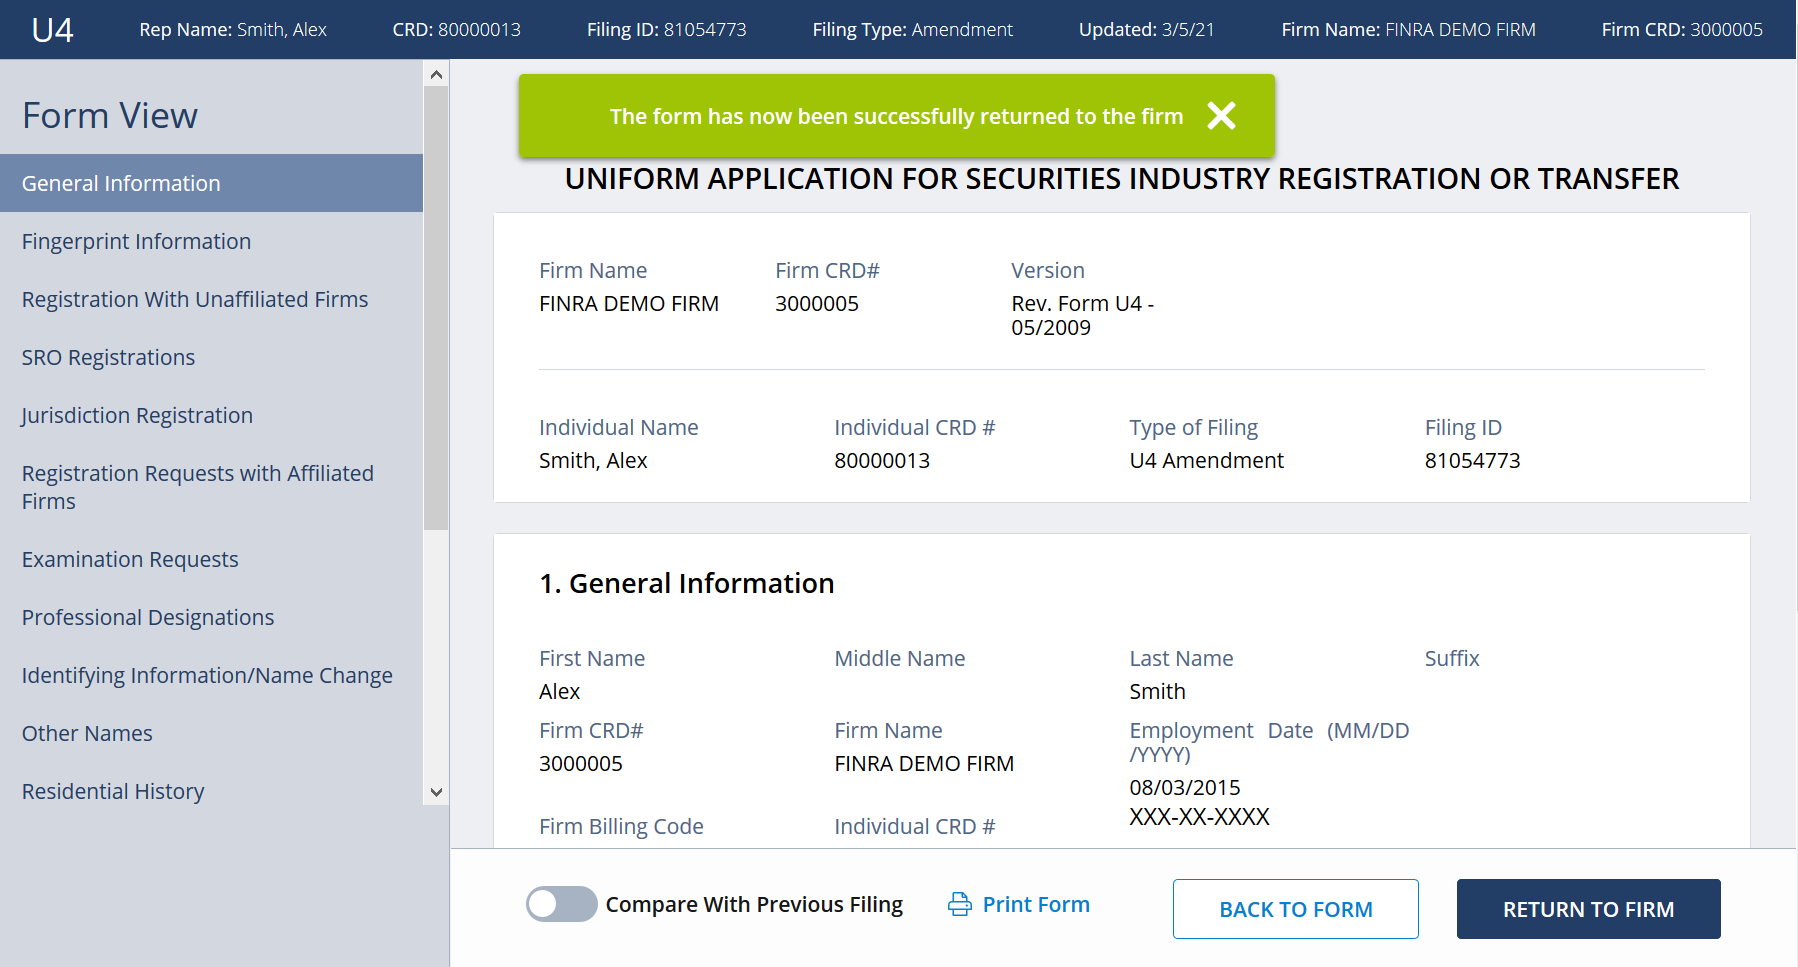Select General Information in sidebar
This screenshot has width=1798, height=967.
click(x=121, y=183)
